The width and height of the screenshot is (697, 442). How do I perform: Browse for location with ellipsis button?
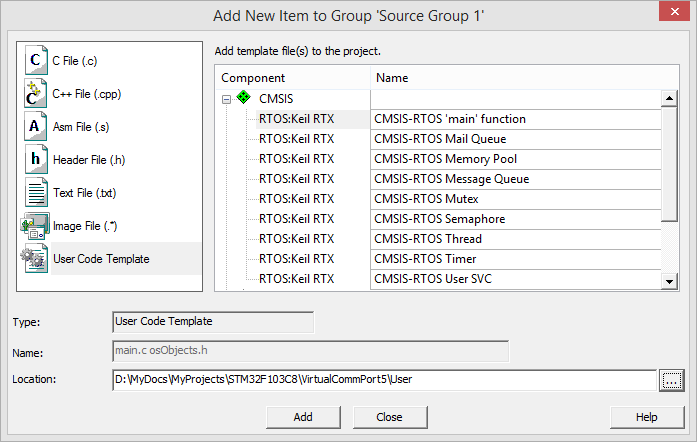point(671,379)
